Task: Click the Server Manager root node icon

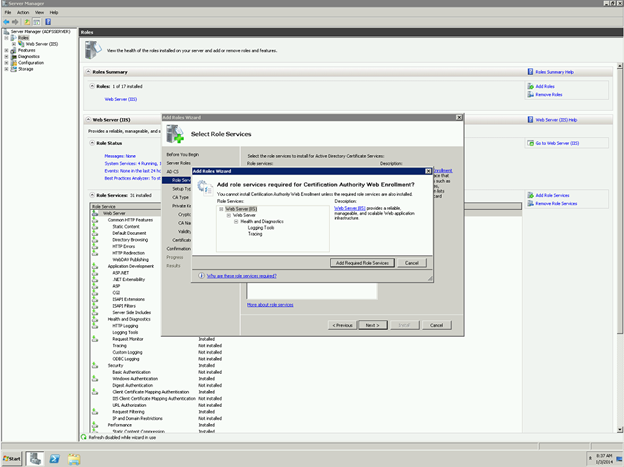Action: pyautogui.click(x=6, y=31)
